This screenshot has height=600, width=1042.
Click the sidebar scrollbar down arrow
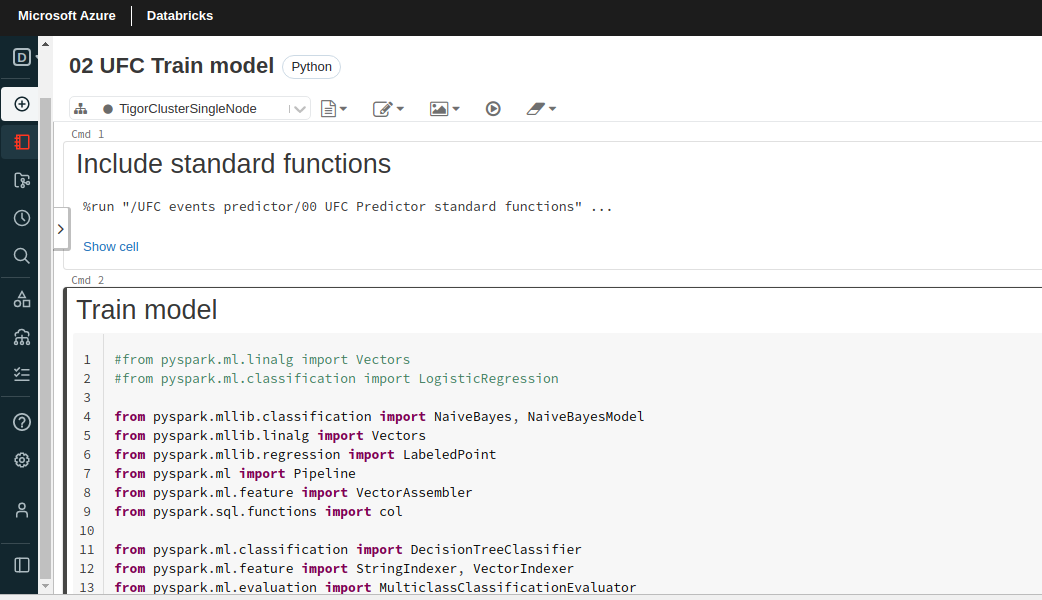tap(45, 586)
